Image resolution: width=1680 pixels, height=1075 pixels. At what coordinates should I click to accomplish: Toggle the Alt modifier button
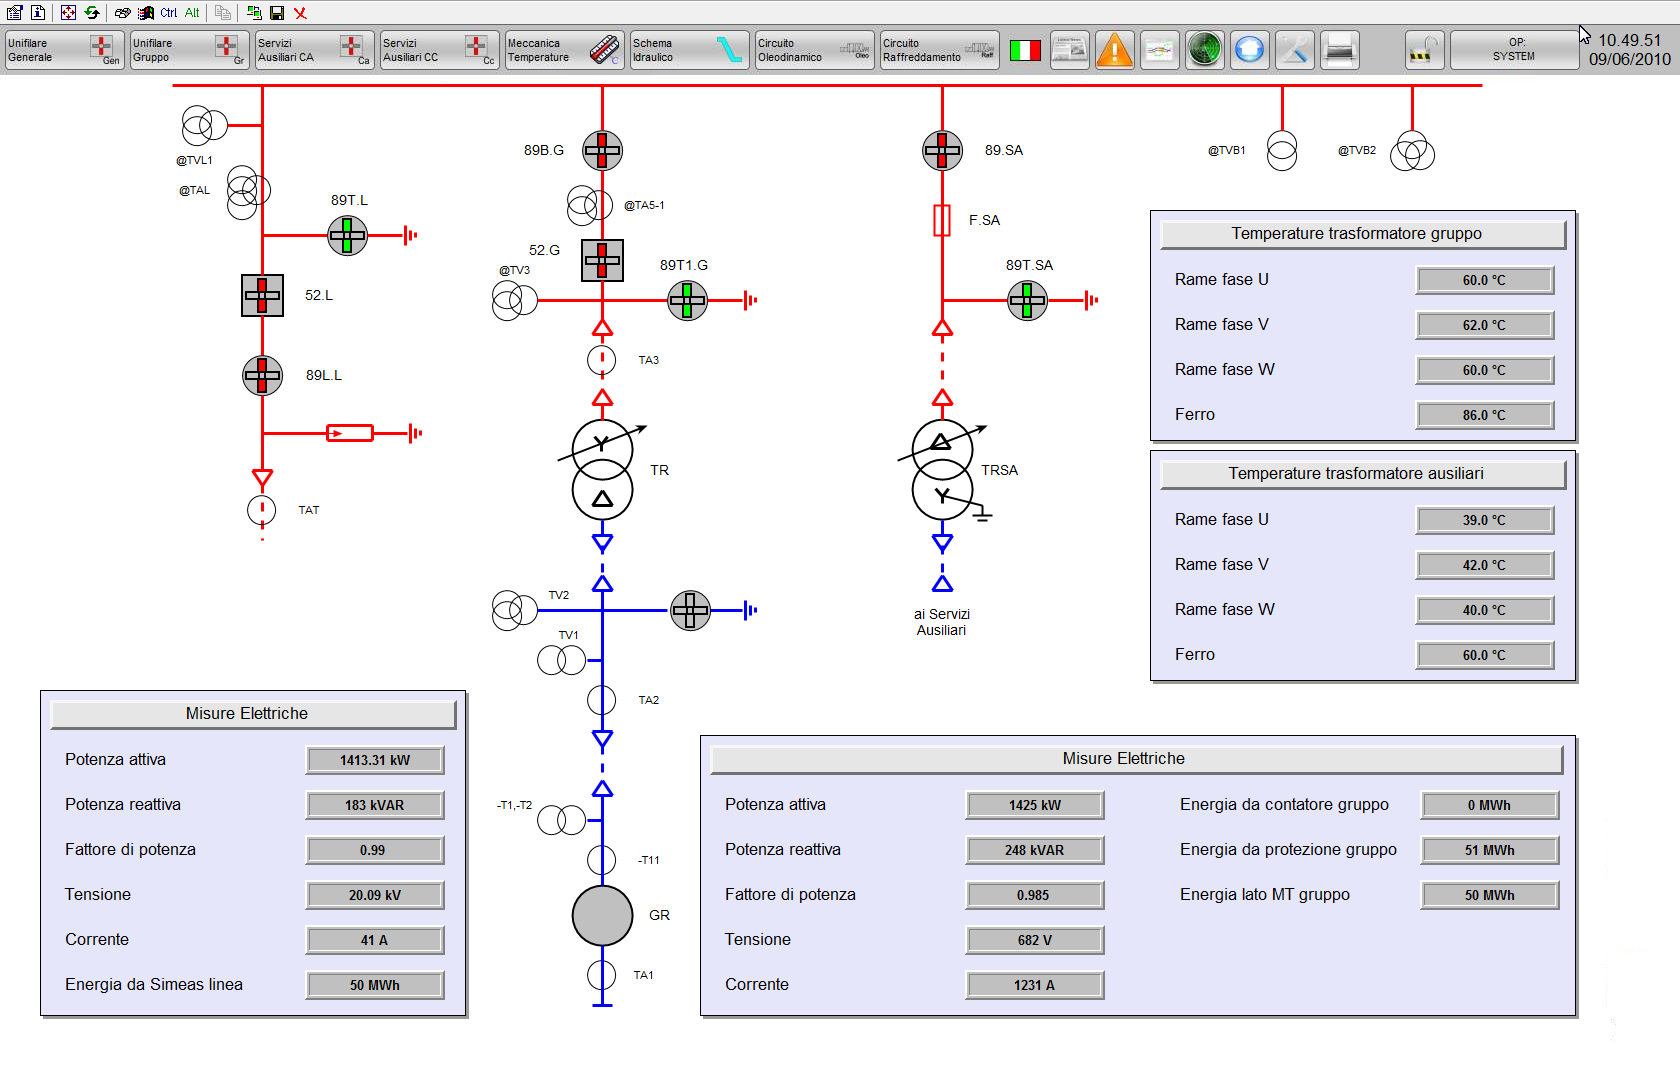[192, 12]
